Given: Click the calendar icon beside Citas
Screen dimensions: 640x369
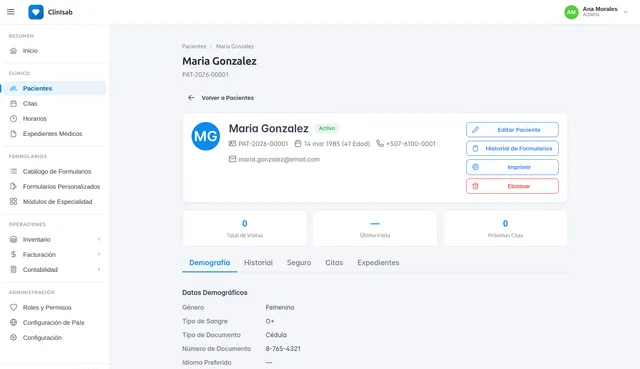Looking at the screenshot, I should coord(13,103).
